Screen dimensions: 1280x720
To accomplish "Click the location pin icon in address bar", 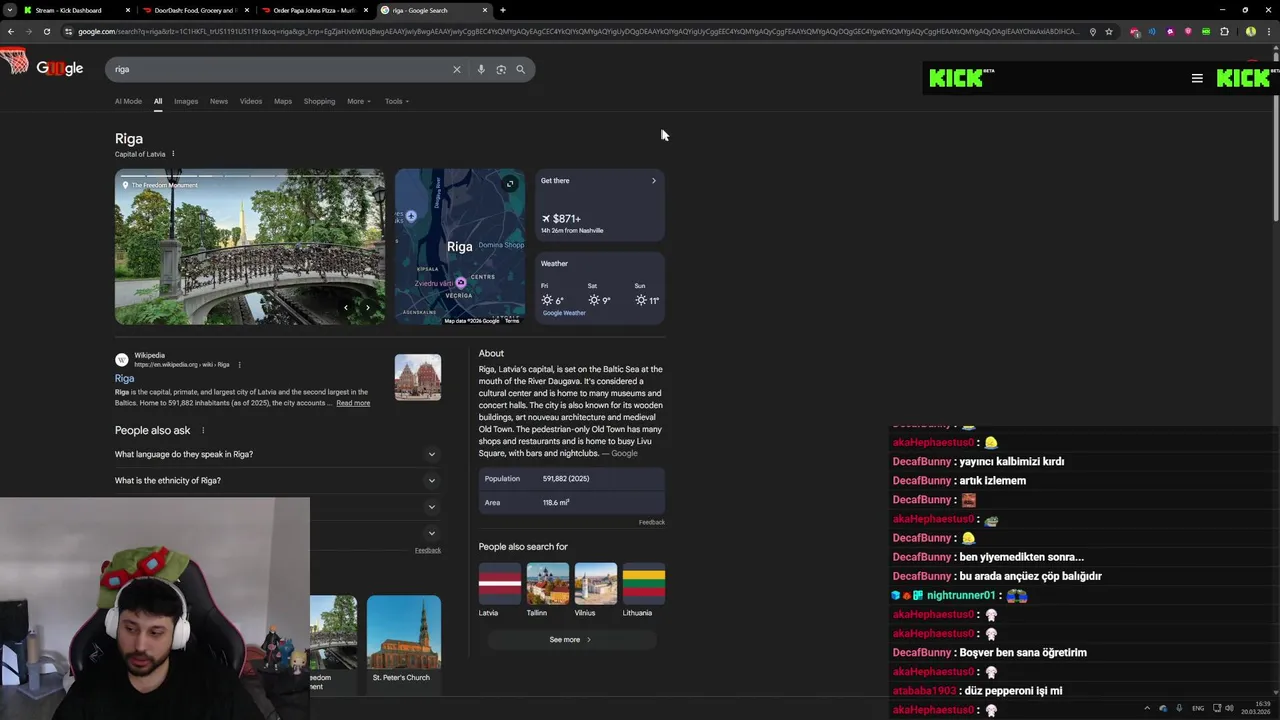I will coord(1092,31).
